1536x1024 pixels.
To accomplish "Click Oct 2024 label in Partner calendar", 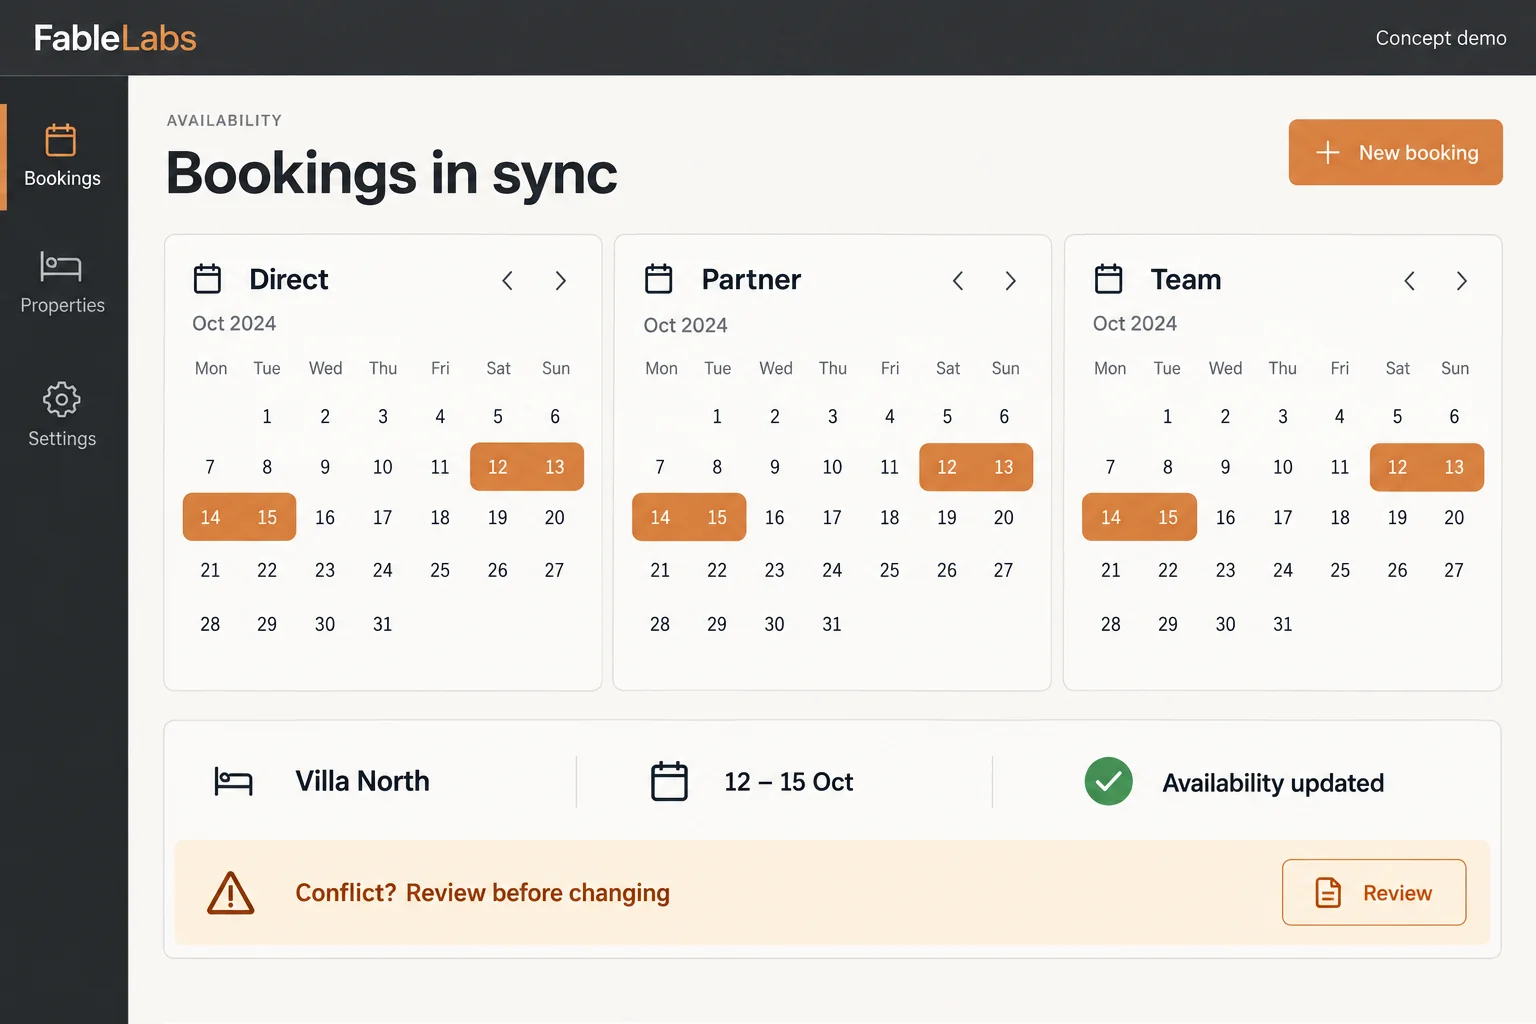I will tap(686, 325).
